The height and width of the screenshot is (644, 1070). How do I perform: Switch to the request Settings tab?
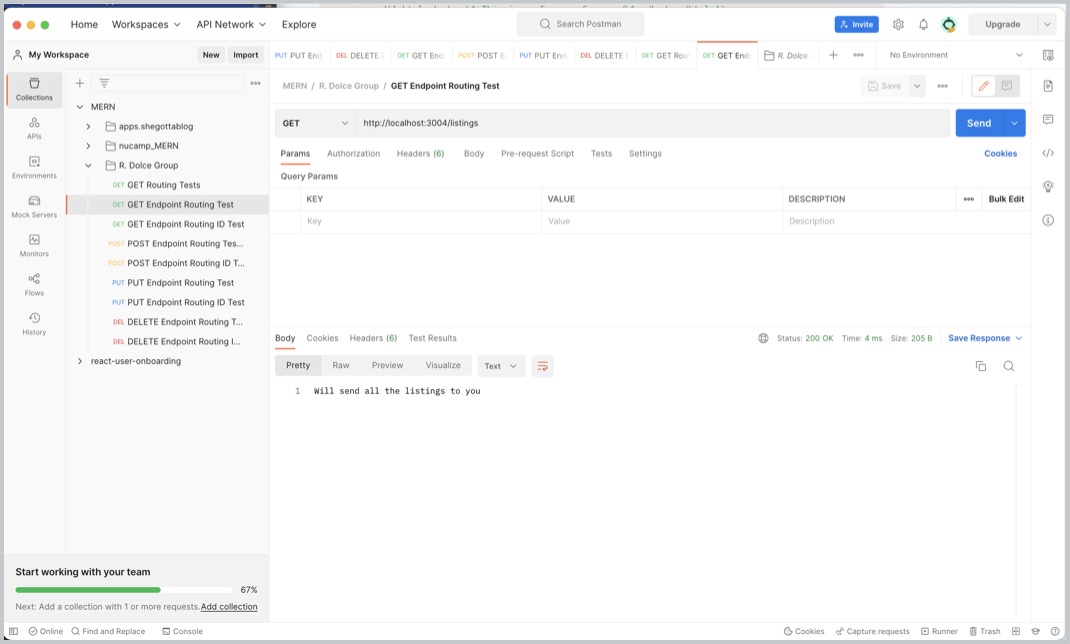click(645, 153)
